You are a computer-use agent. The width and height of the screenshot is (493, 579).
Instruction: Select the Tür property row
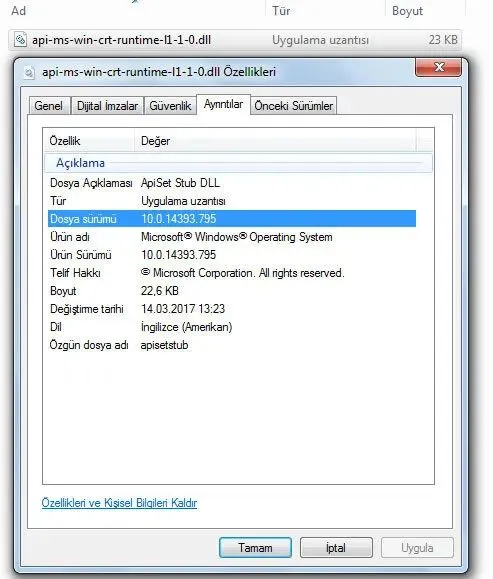(x=232, y=201)
